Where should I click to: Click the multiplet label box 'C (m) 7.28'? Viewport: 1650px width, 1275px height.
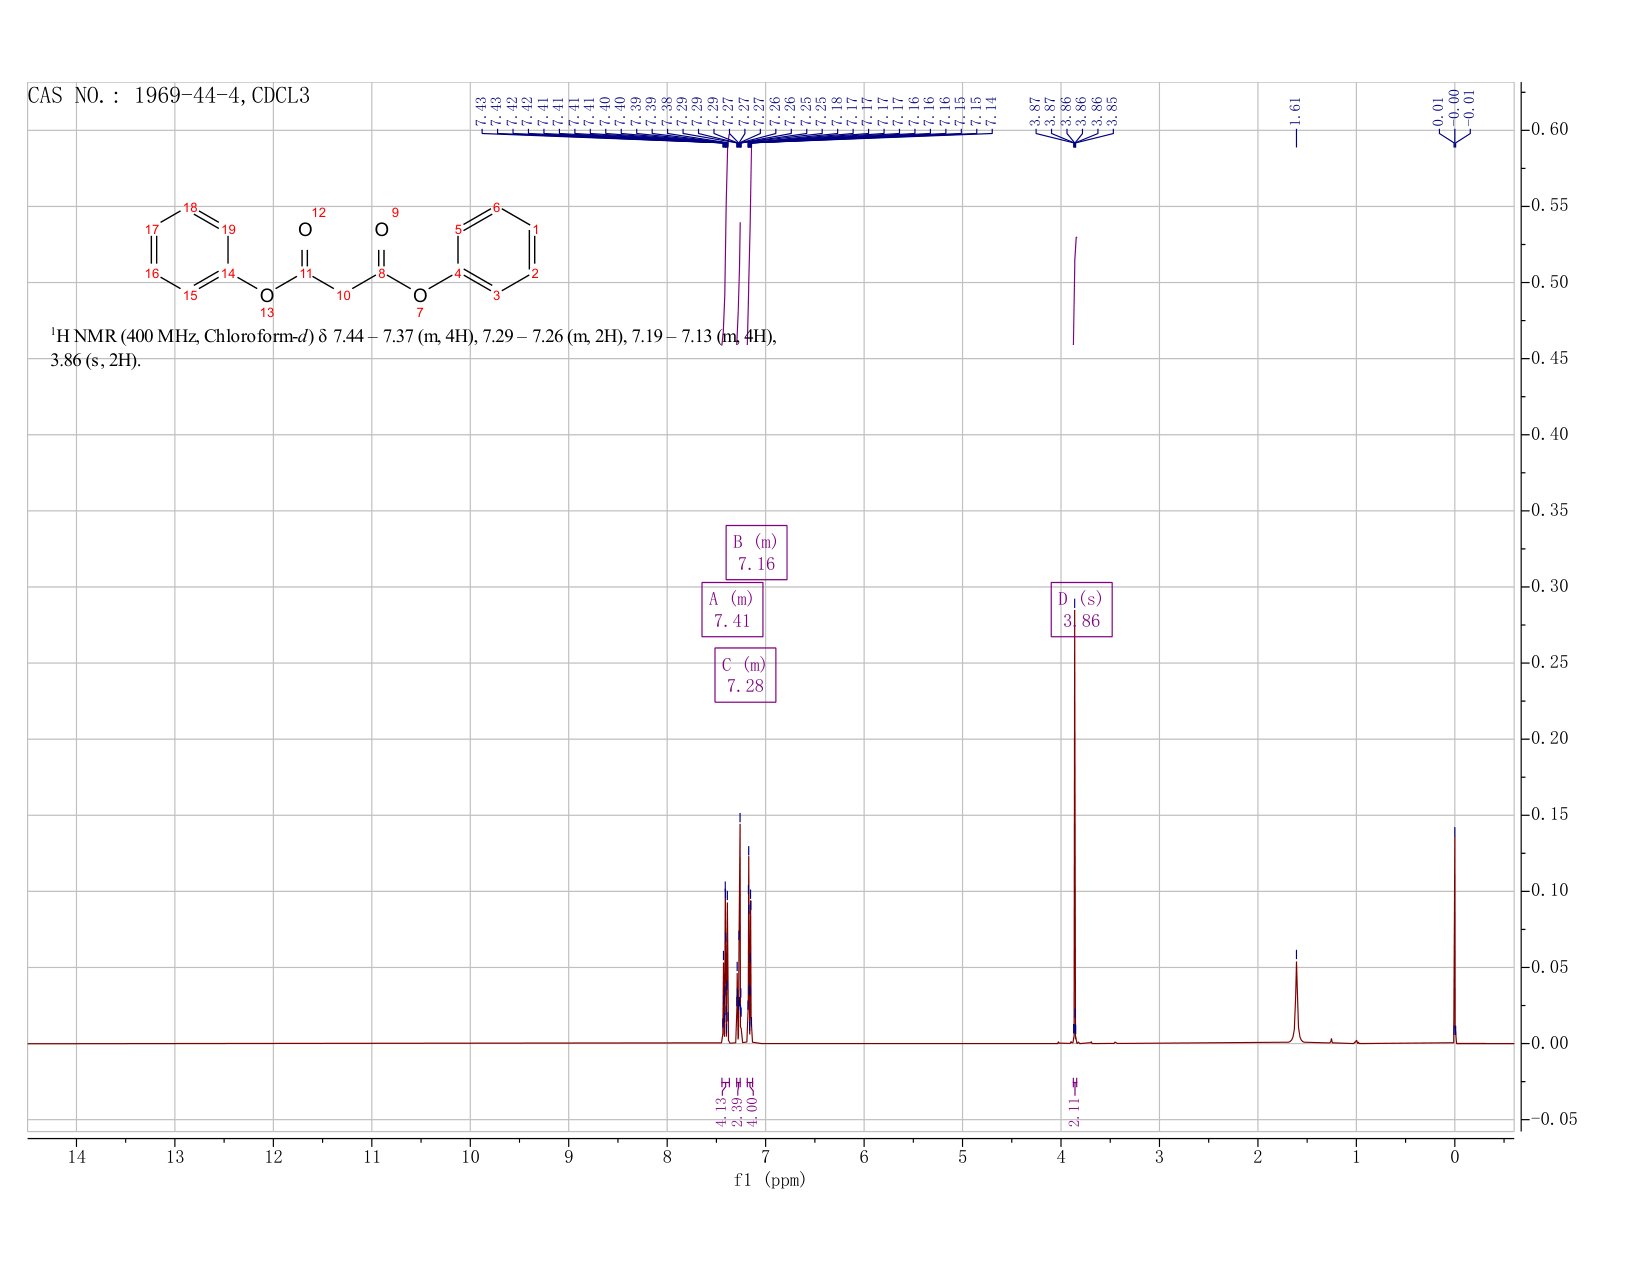(x=745, y=675)
